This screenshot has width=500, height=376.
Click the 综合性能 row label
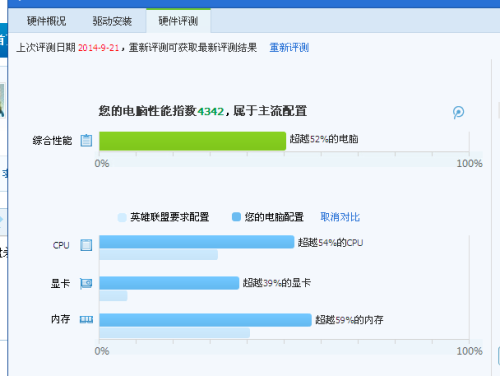point(52,141)
